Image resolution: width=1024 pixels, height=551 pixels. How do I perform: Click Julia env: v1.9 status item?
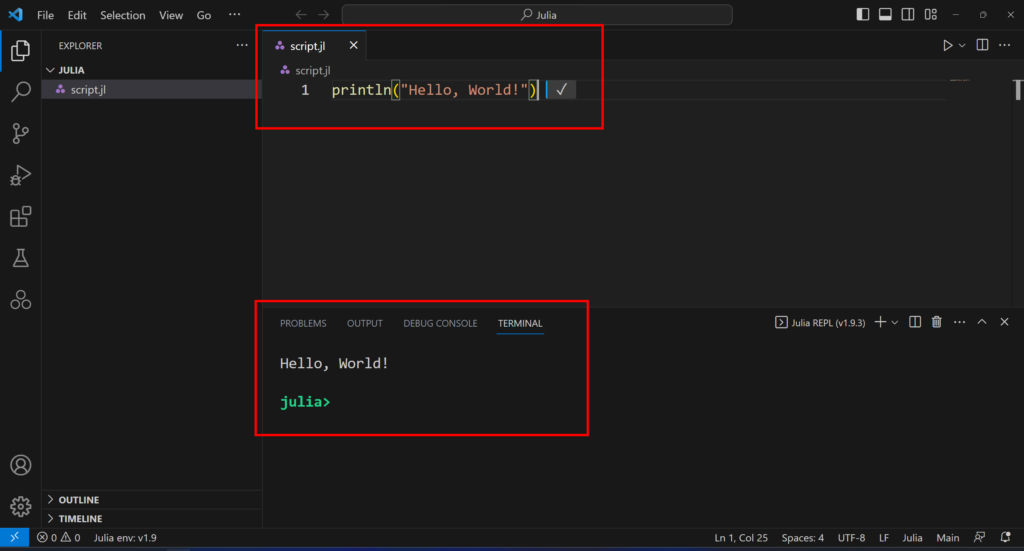pyautogui.click(x=125, y=537)
